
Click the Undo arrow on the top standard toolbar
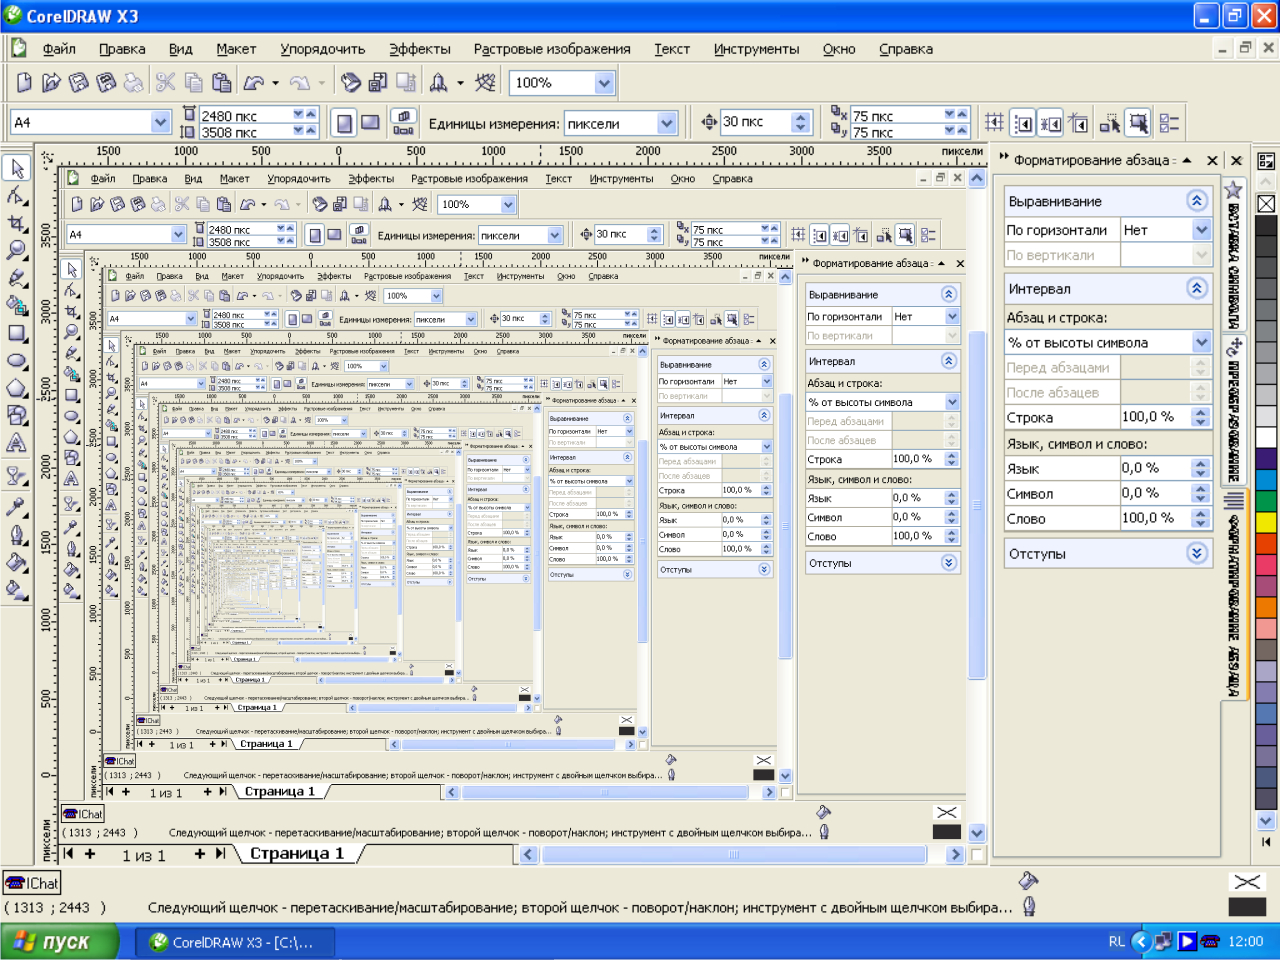254,82
